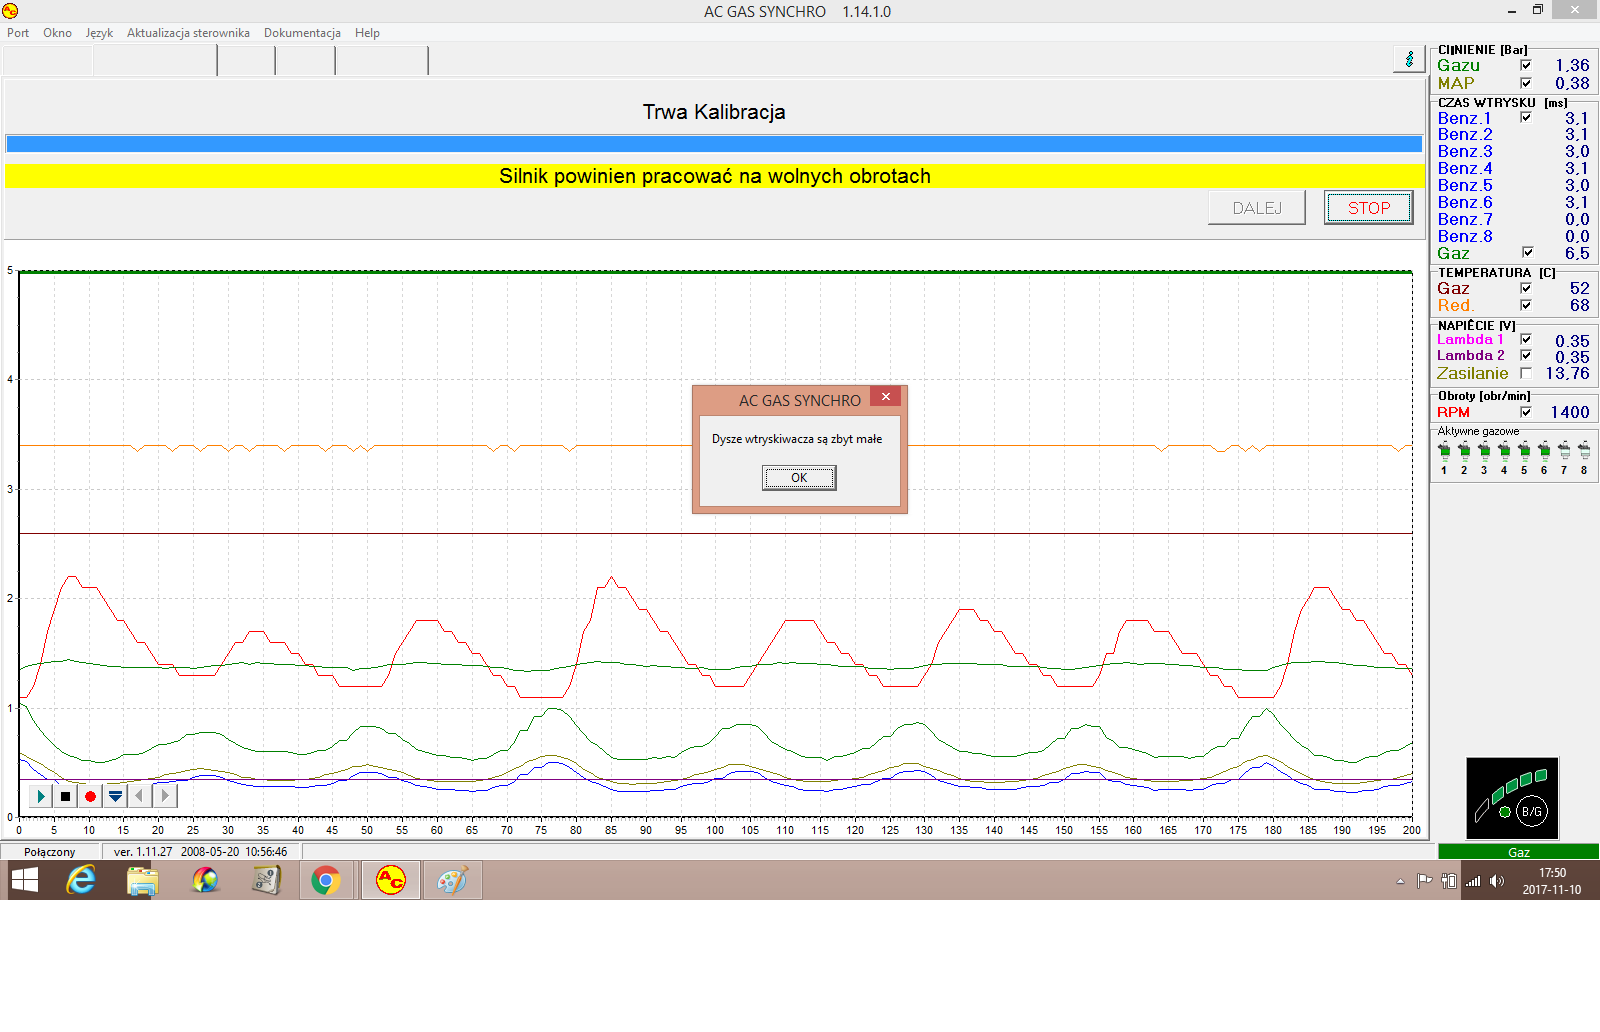Open the Dokumentacja menu
The height and width of the screenshot is (1032, 1600).
[x=302, y=33]
